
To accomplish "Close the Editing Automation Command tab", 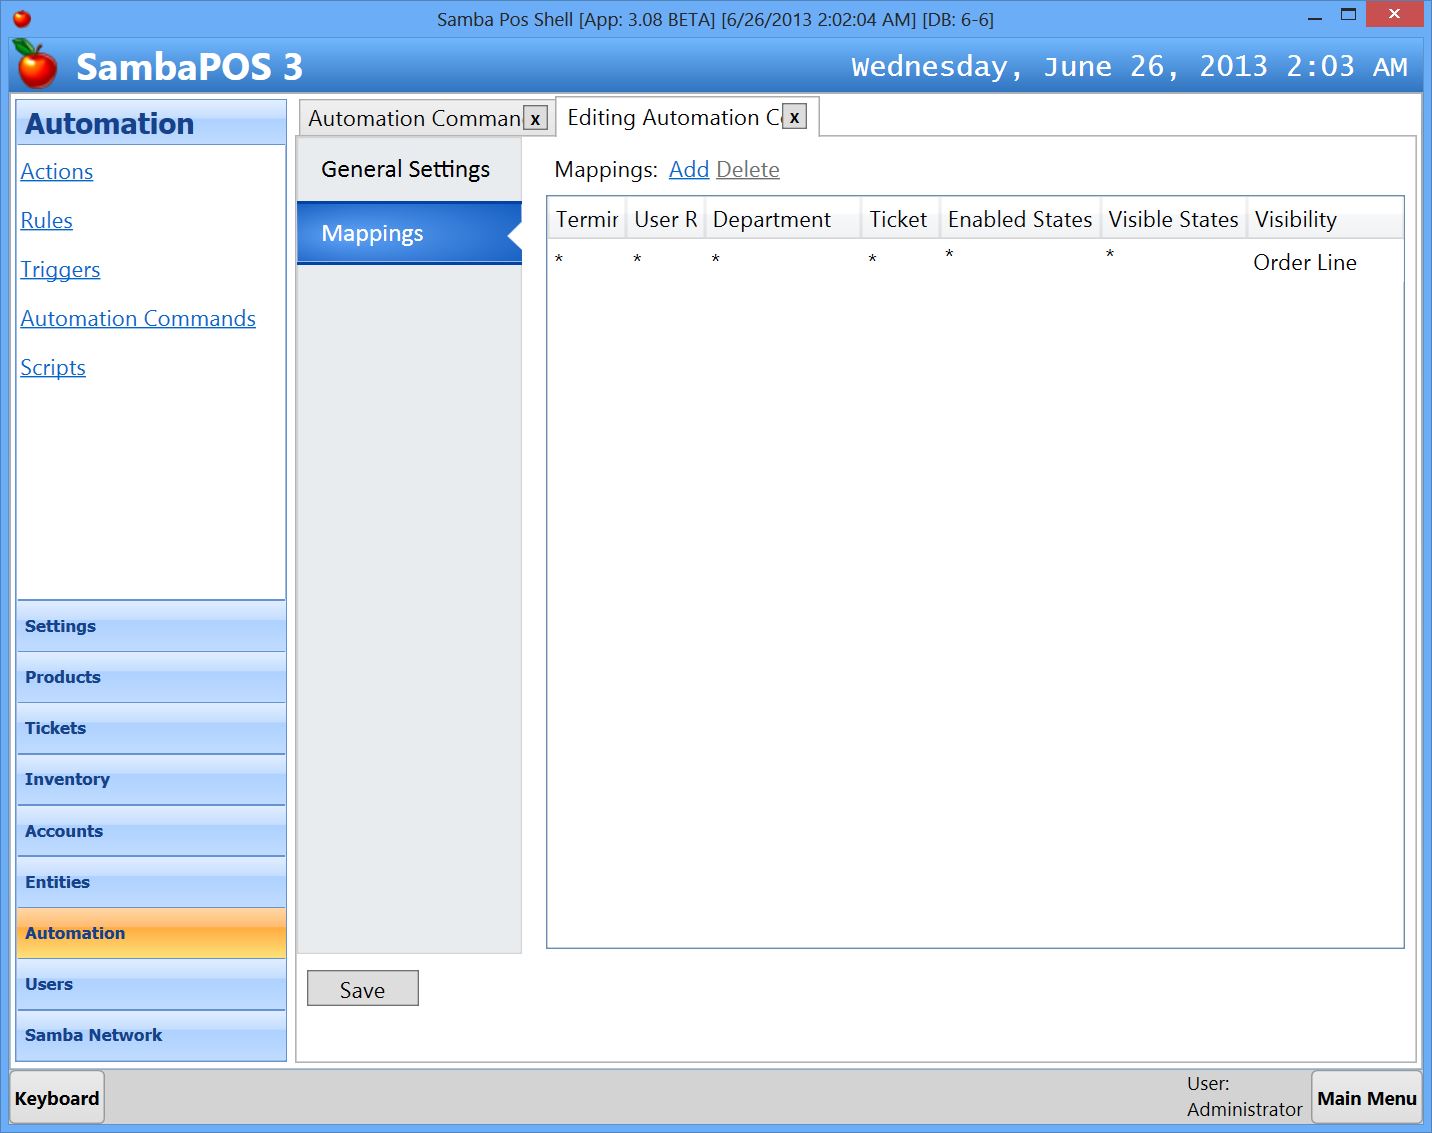I will 794,117.
